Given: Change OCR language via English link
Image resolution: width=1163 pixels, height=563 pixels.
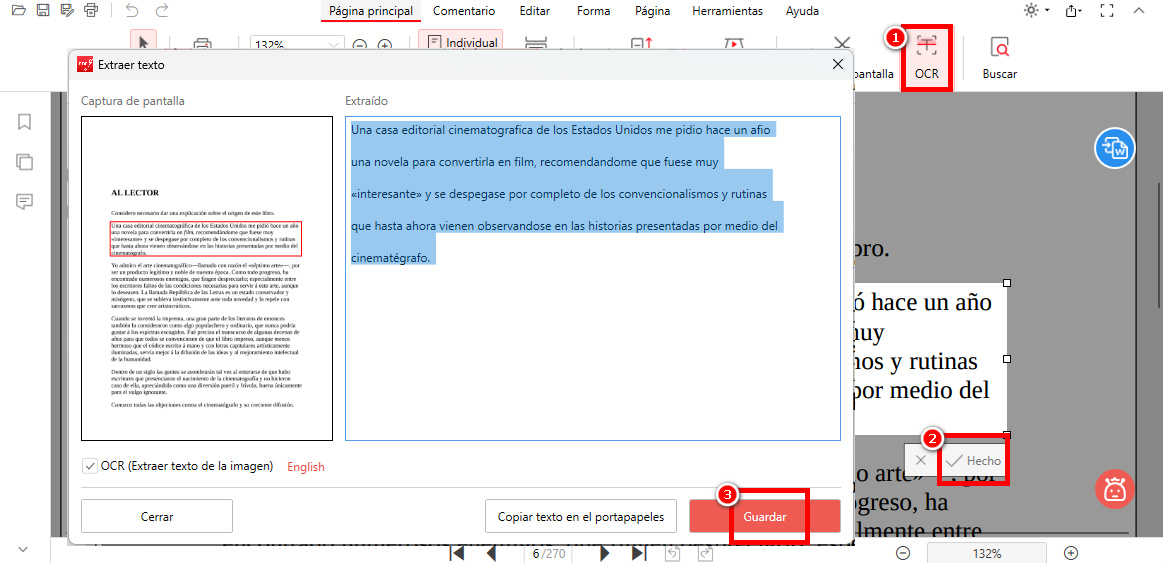Looking at the screenshot, I should tap(305, 467).
